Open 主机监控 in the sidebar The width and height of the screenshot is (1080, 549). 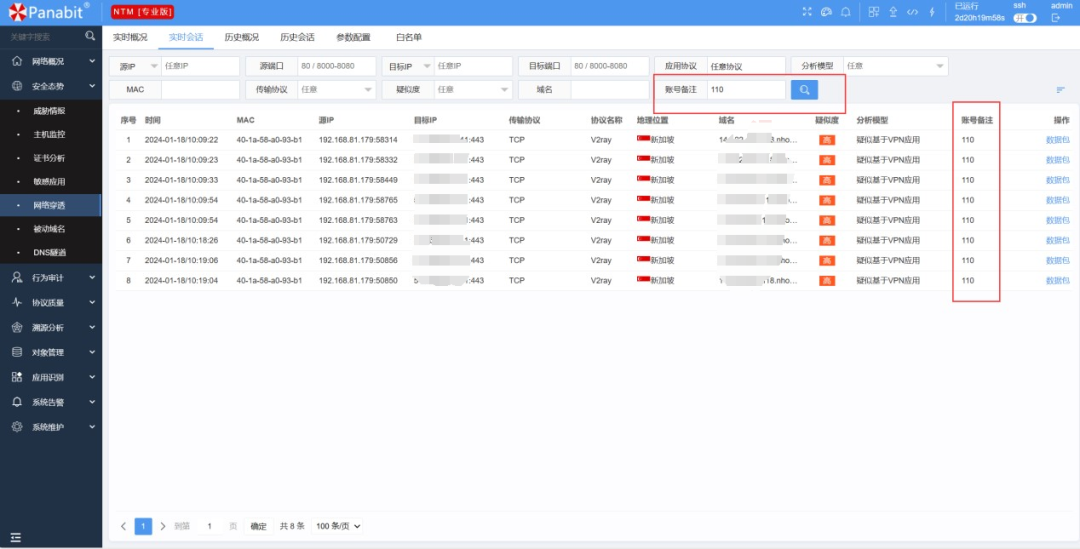click(50, 134)
